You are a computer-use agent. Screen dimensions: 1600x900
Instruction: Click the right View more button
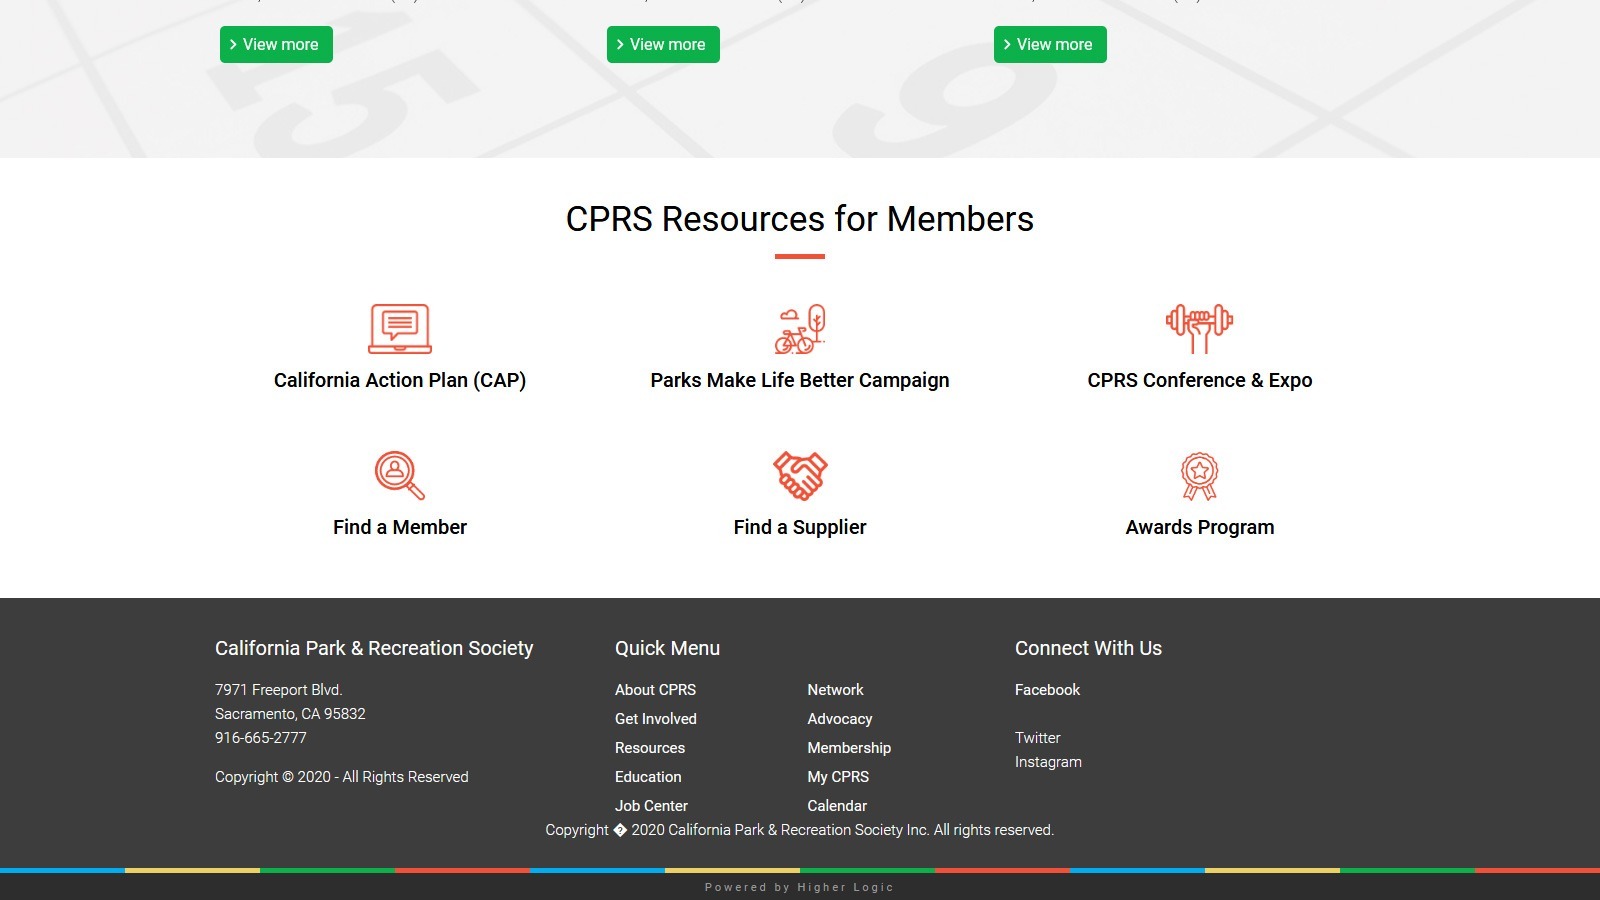click(1050, 44)
